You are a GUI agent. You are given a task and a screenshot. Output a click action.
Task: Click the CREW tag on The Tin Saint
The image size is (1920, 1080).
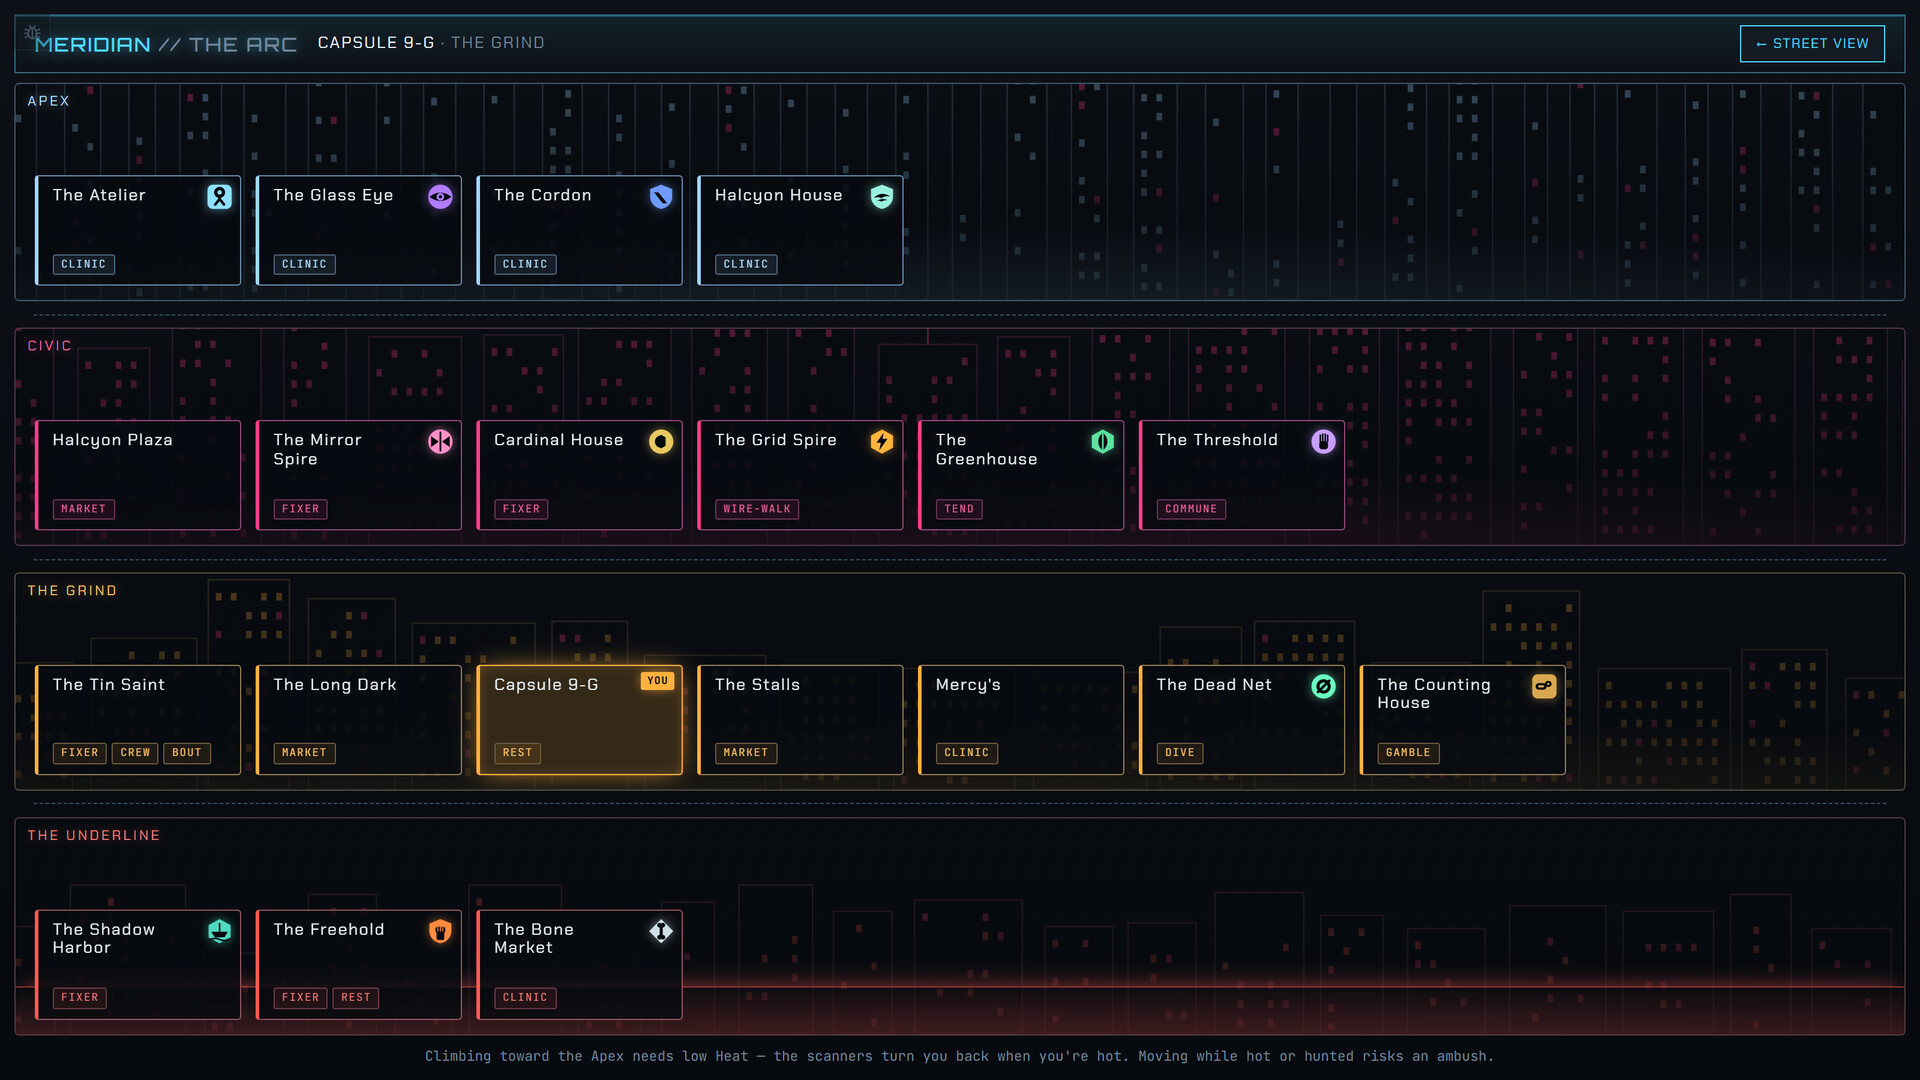[x=135, y=753]
